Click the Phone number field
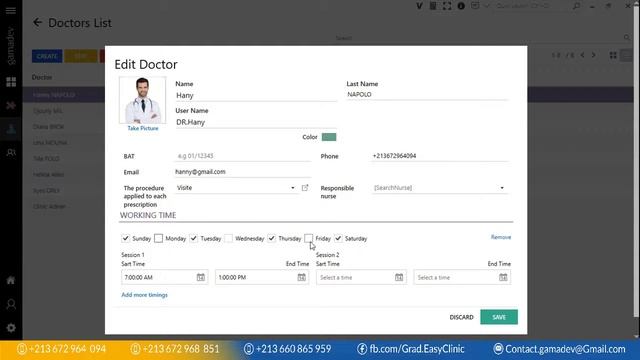 (x=440, y=156)
